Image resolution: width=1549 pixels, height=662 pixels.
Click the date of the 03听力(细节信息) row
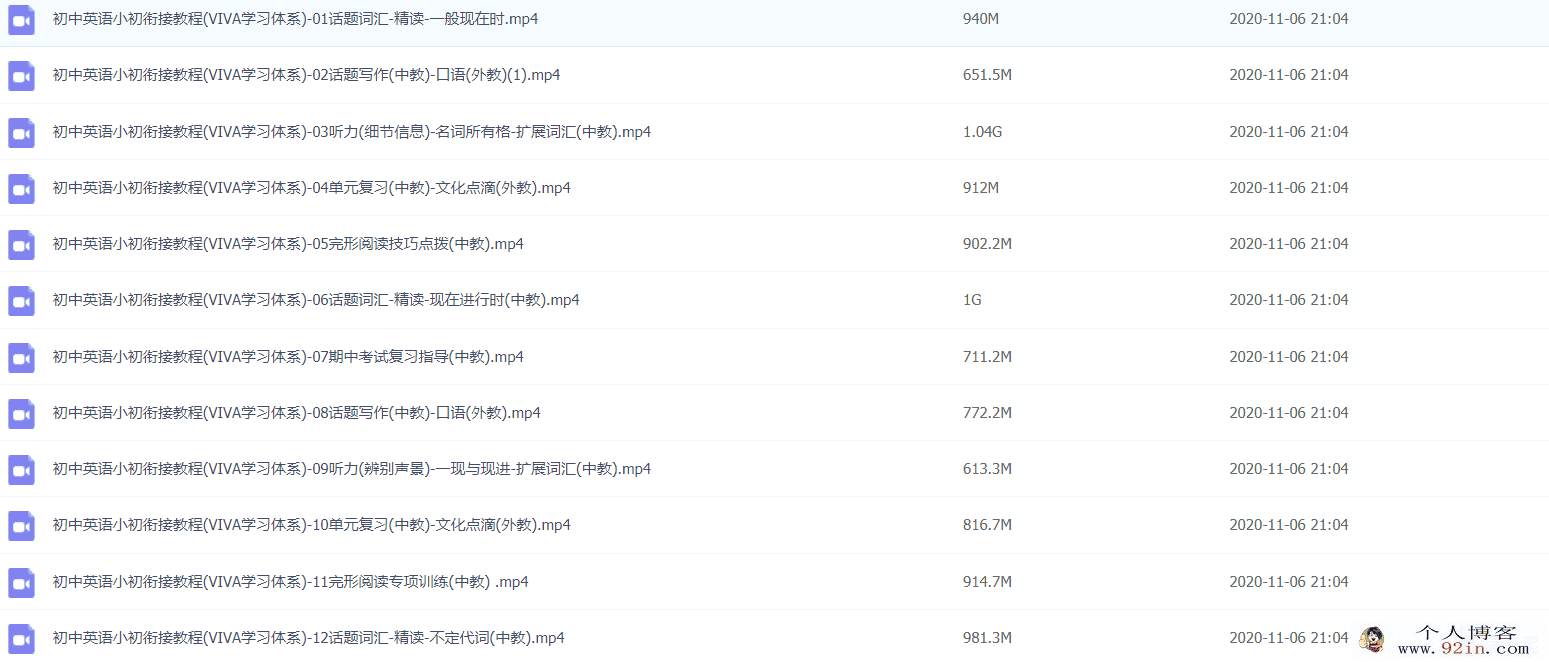tap(1289, 132)
